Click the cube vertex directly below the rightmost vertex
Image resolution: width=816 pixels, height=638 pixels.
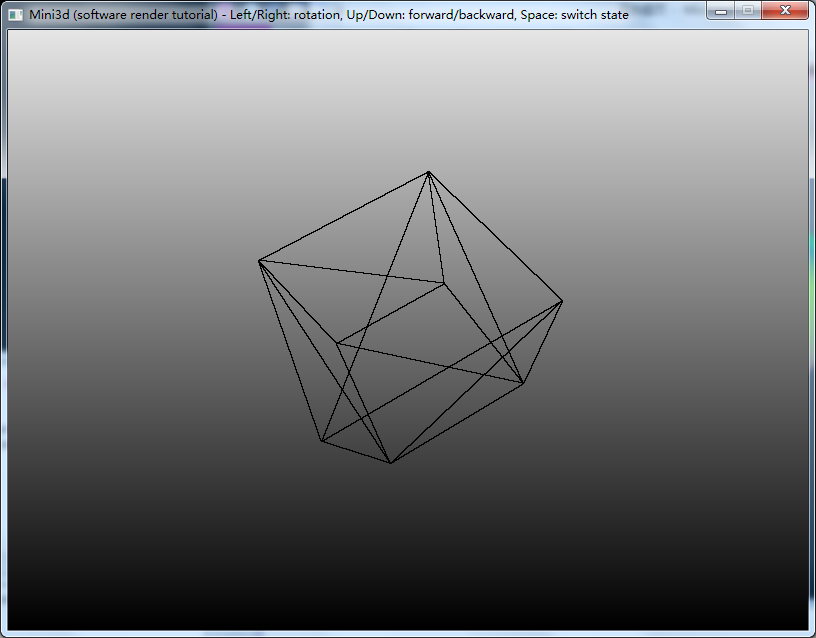[523, 383]
